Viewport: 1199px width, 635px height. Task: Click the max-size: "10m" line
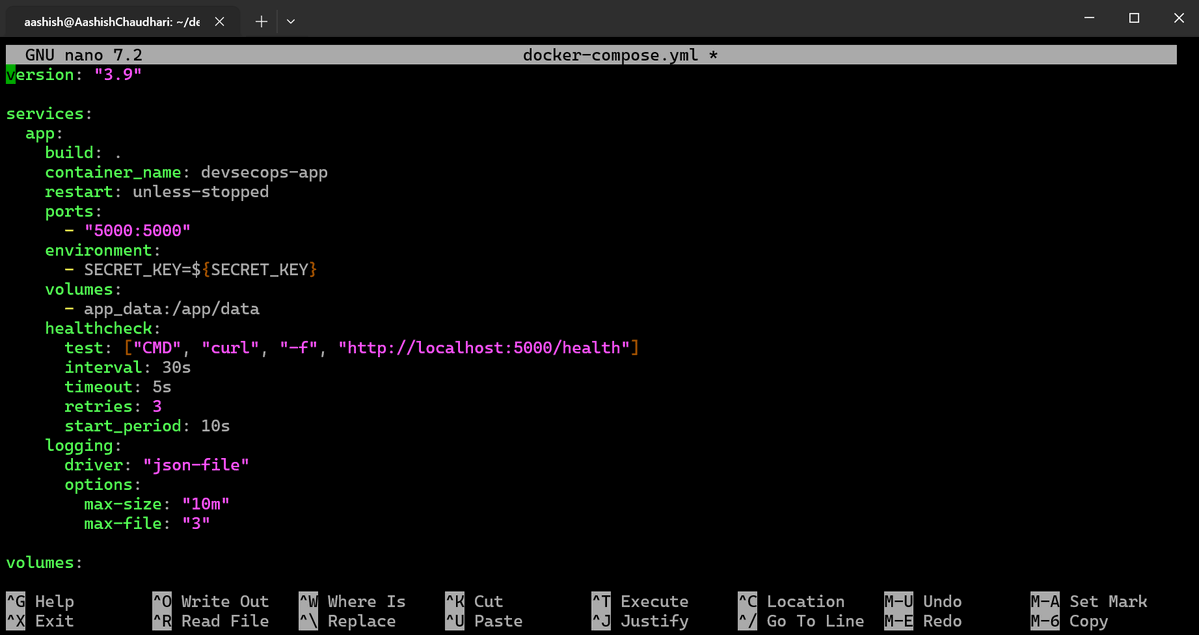click(157, 504)
